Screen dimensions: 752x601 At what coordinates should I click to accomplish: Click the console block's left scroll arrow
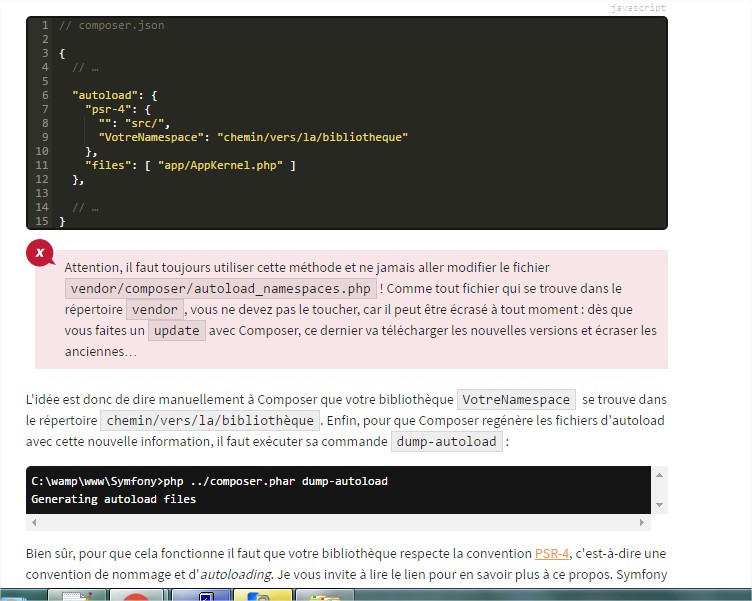(33, 523)
